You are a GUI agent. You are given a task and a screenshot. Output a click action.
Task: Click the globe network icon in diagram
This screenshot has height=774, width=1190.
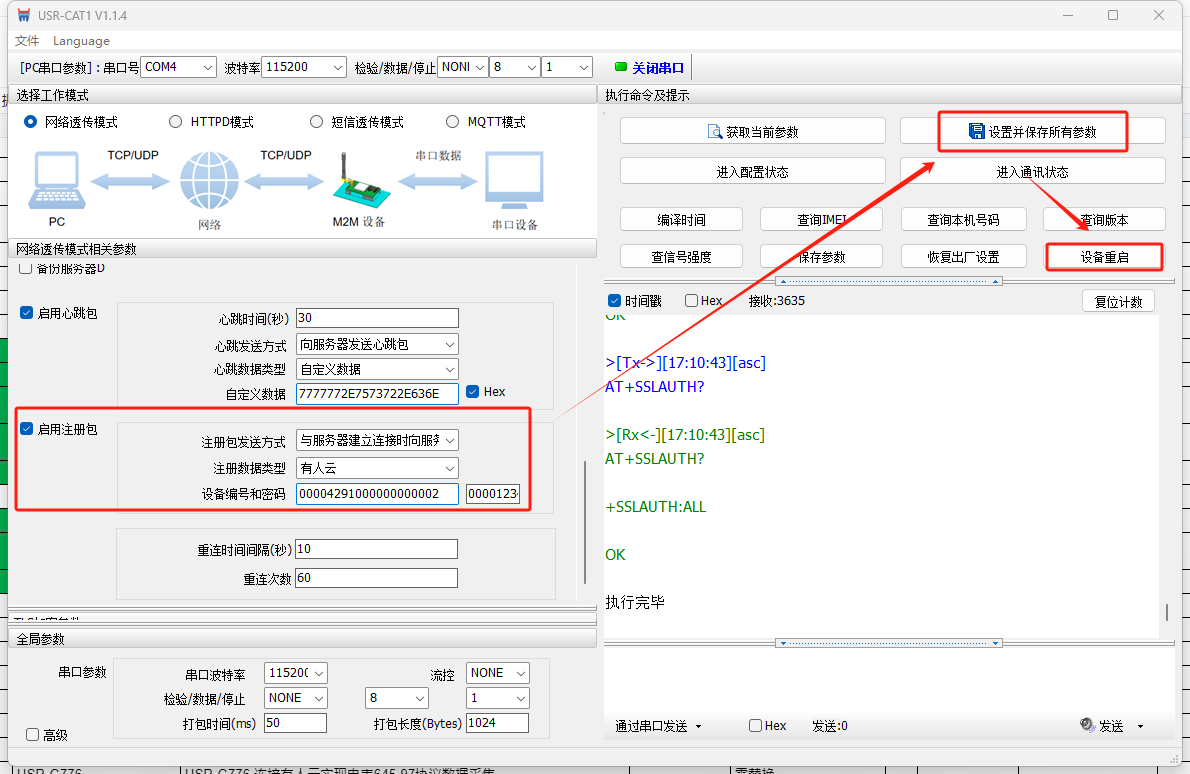(x=209, y=182)
